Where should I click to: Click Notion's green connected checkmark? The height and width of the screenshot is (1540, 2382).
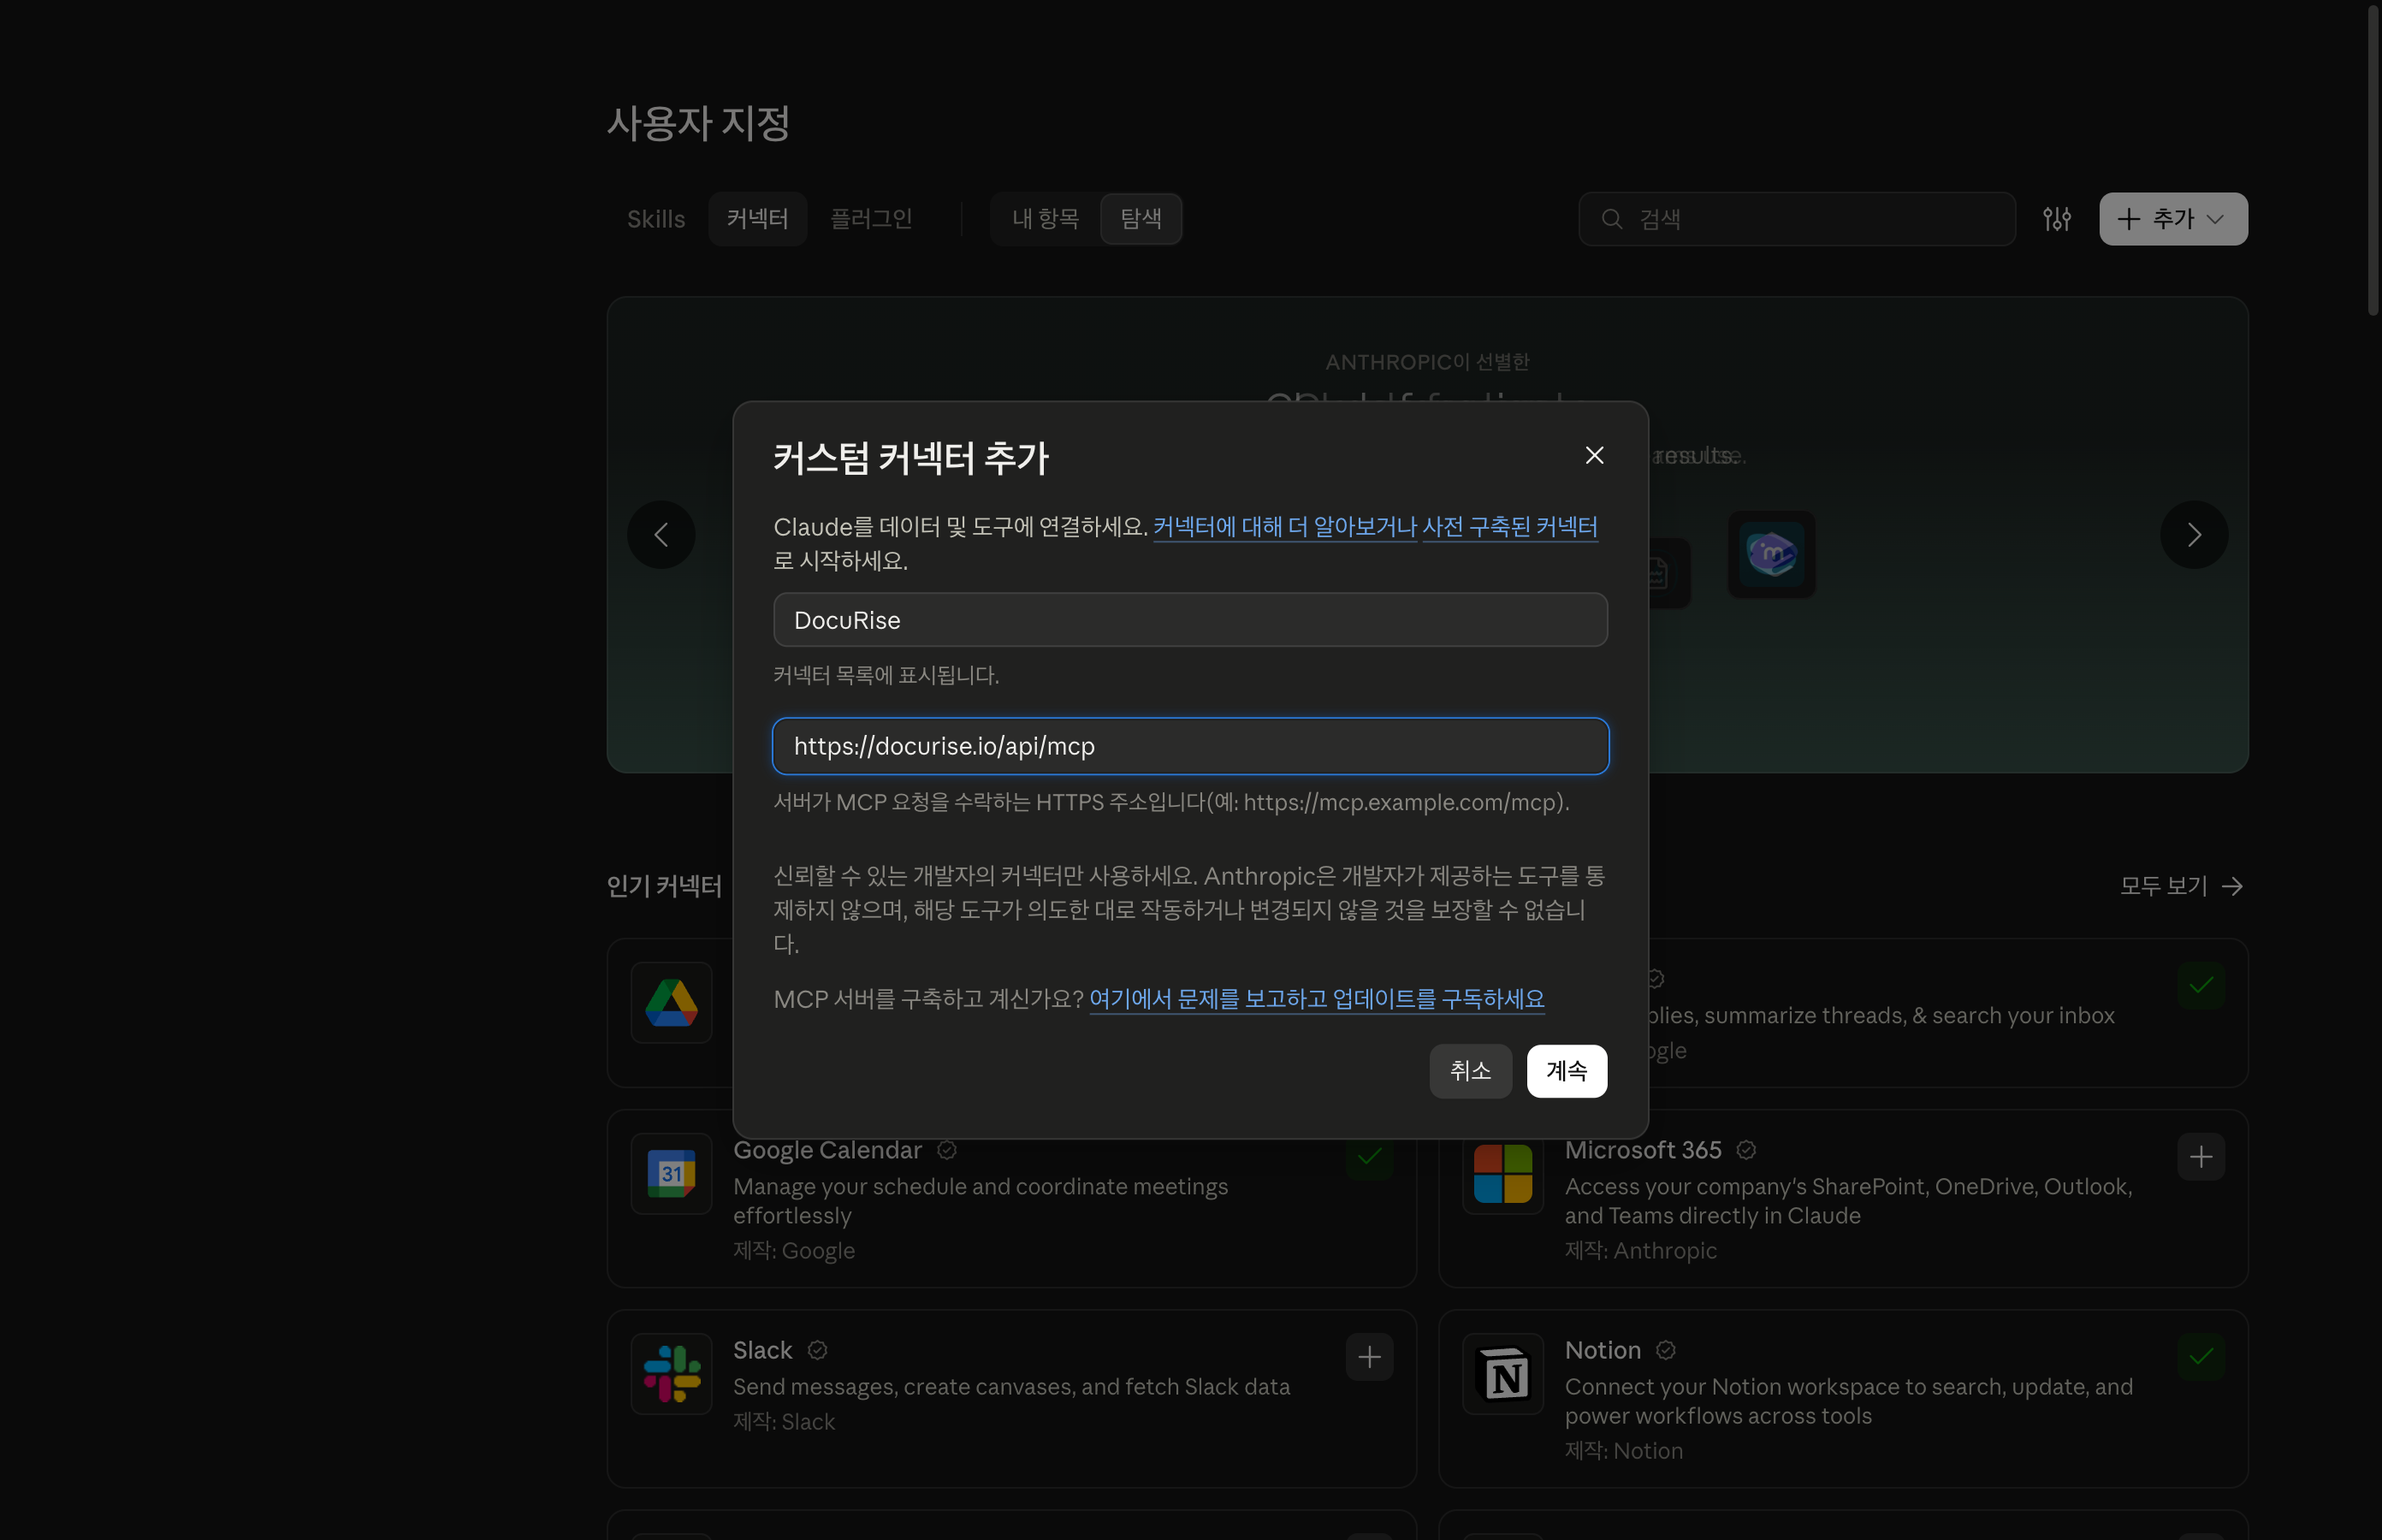2200,1357
